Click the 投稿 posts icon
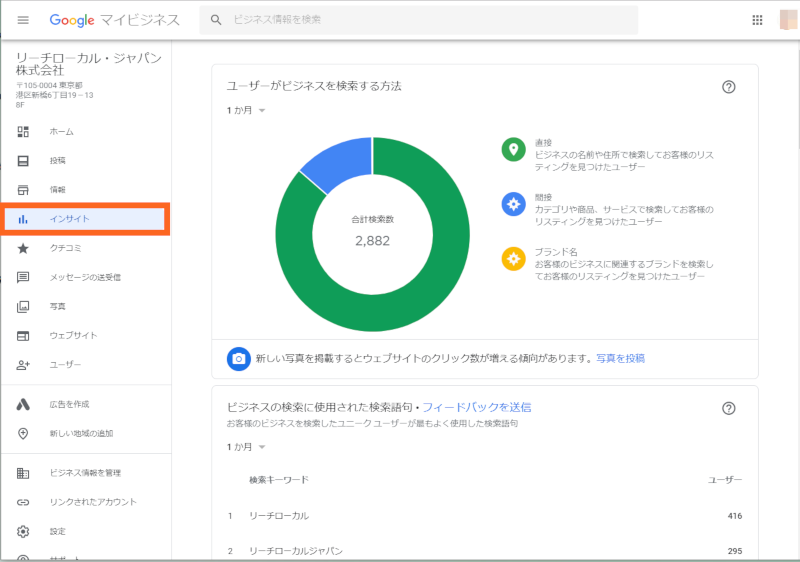The height and width of the screenshot is (562, 800). point(23,161)
